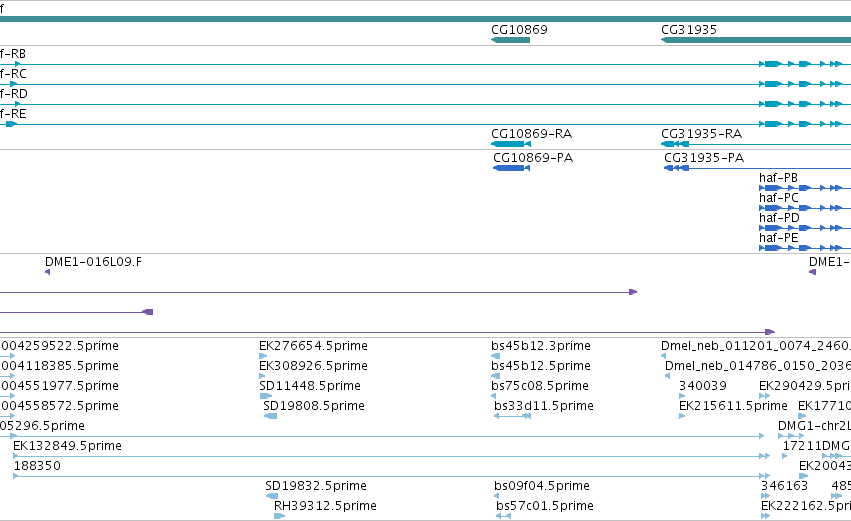Click 004259522.5prime label
This screenshot has height=521, width=851.
pos(59,346)
